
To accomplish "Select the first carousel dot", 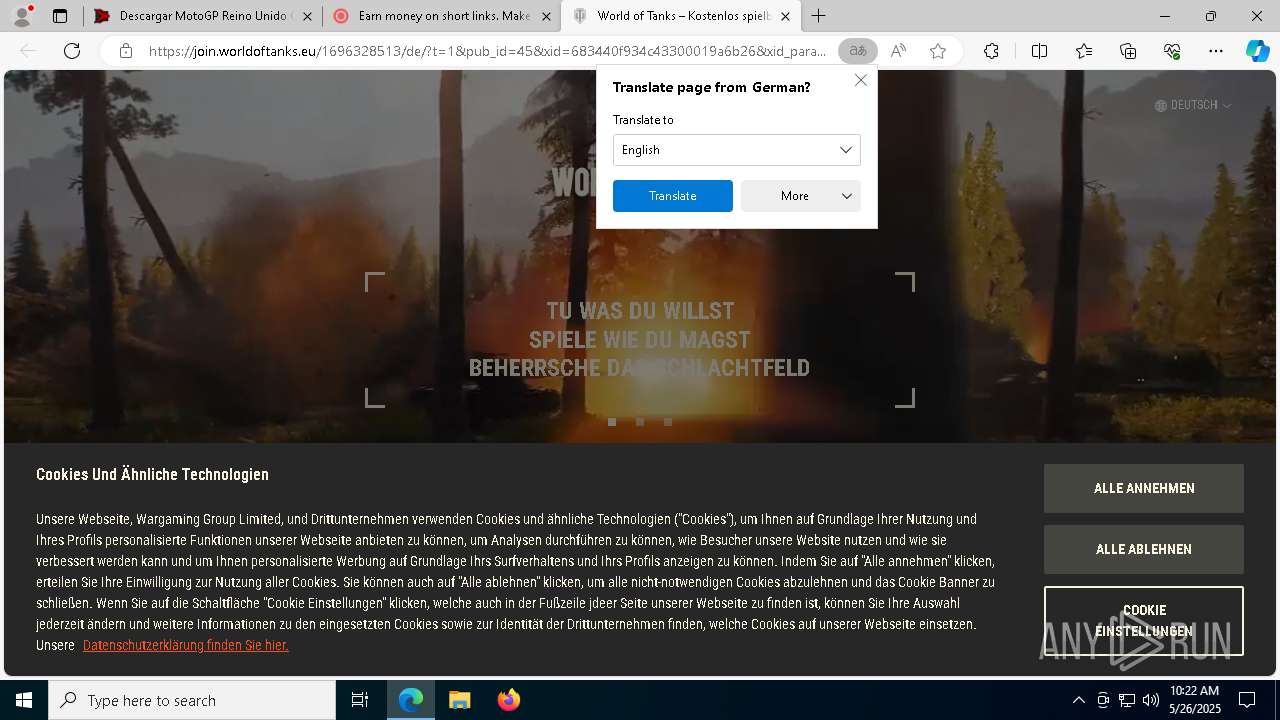I will (612, 422).
